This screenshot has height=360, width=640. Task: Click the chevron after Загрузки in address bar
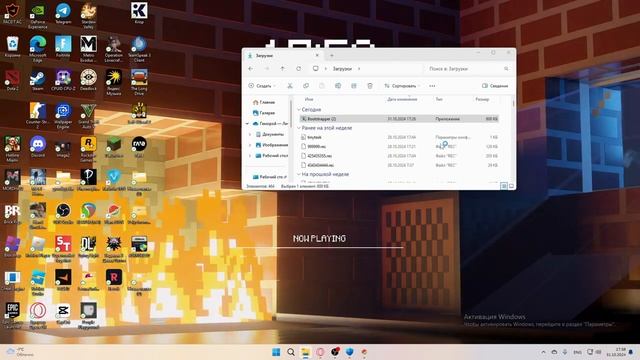tap(359, 69)
